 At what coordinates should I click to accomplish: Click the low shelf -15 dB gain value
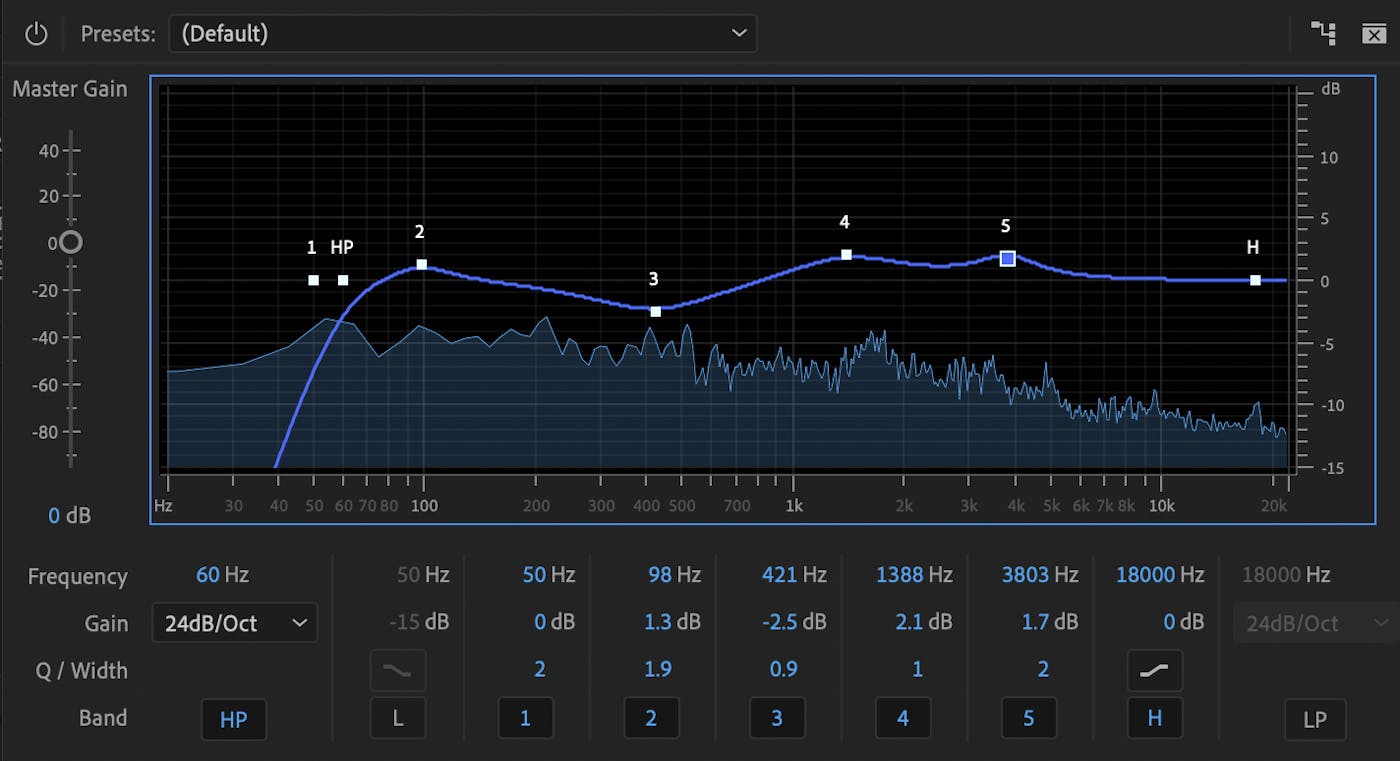click(x=419, y=622)
